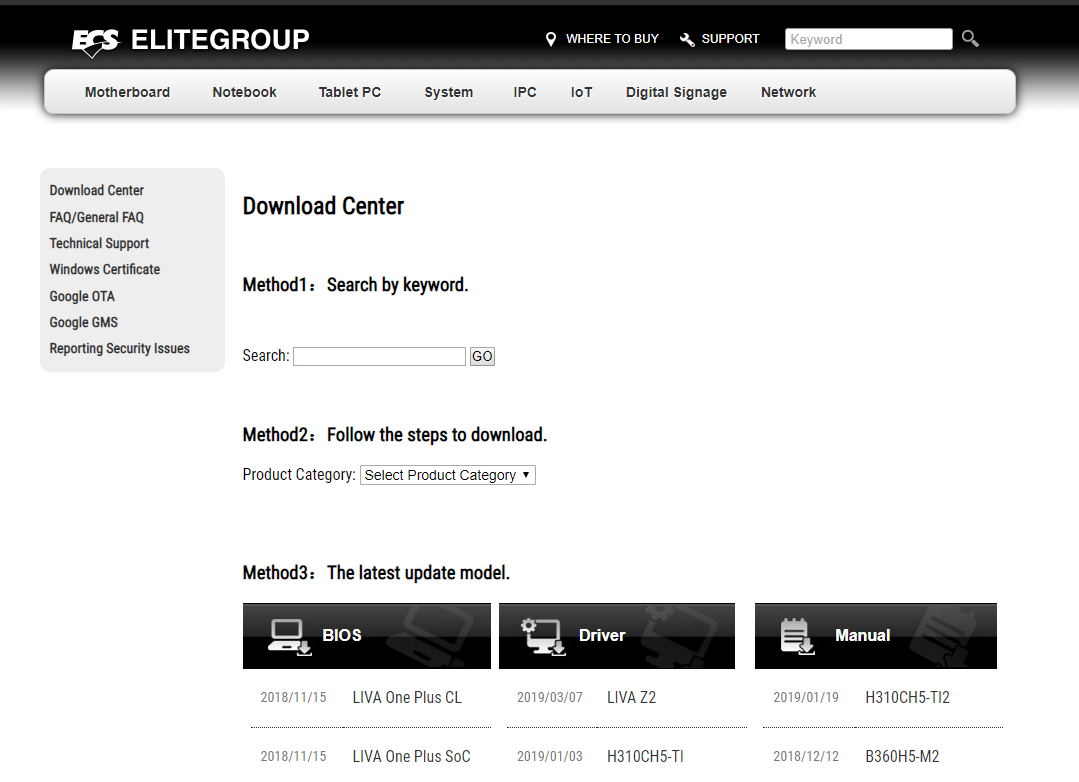The height and width of the screenshot is (782, 1079).
Task: Click the Manual section header label
Action: click(862, 635)
